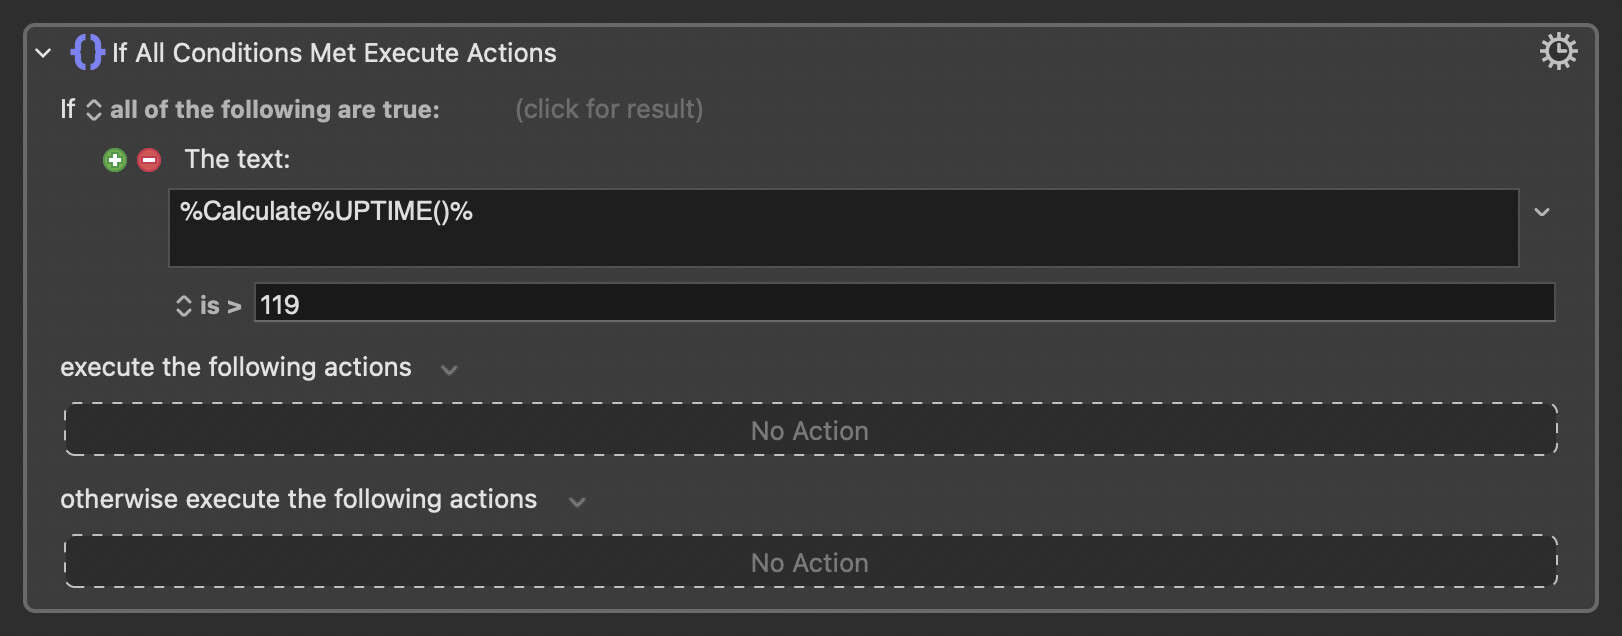The image size is (1622, 636).
Task: Click the 'If All Conditions Met Execute Actions' title
Action: pos(334,53)
